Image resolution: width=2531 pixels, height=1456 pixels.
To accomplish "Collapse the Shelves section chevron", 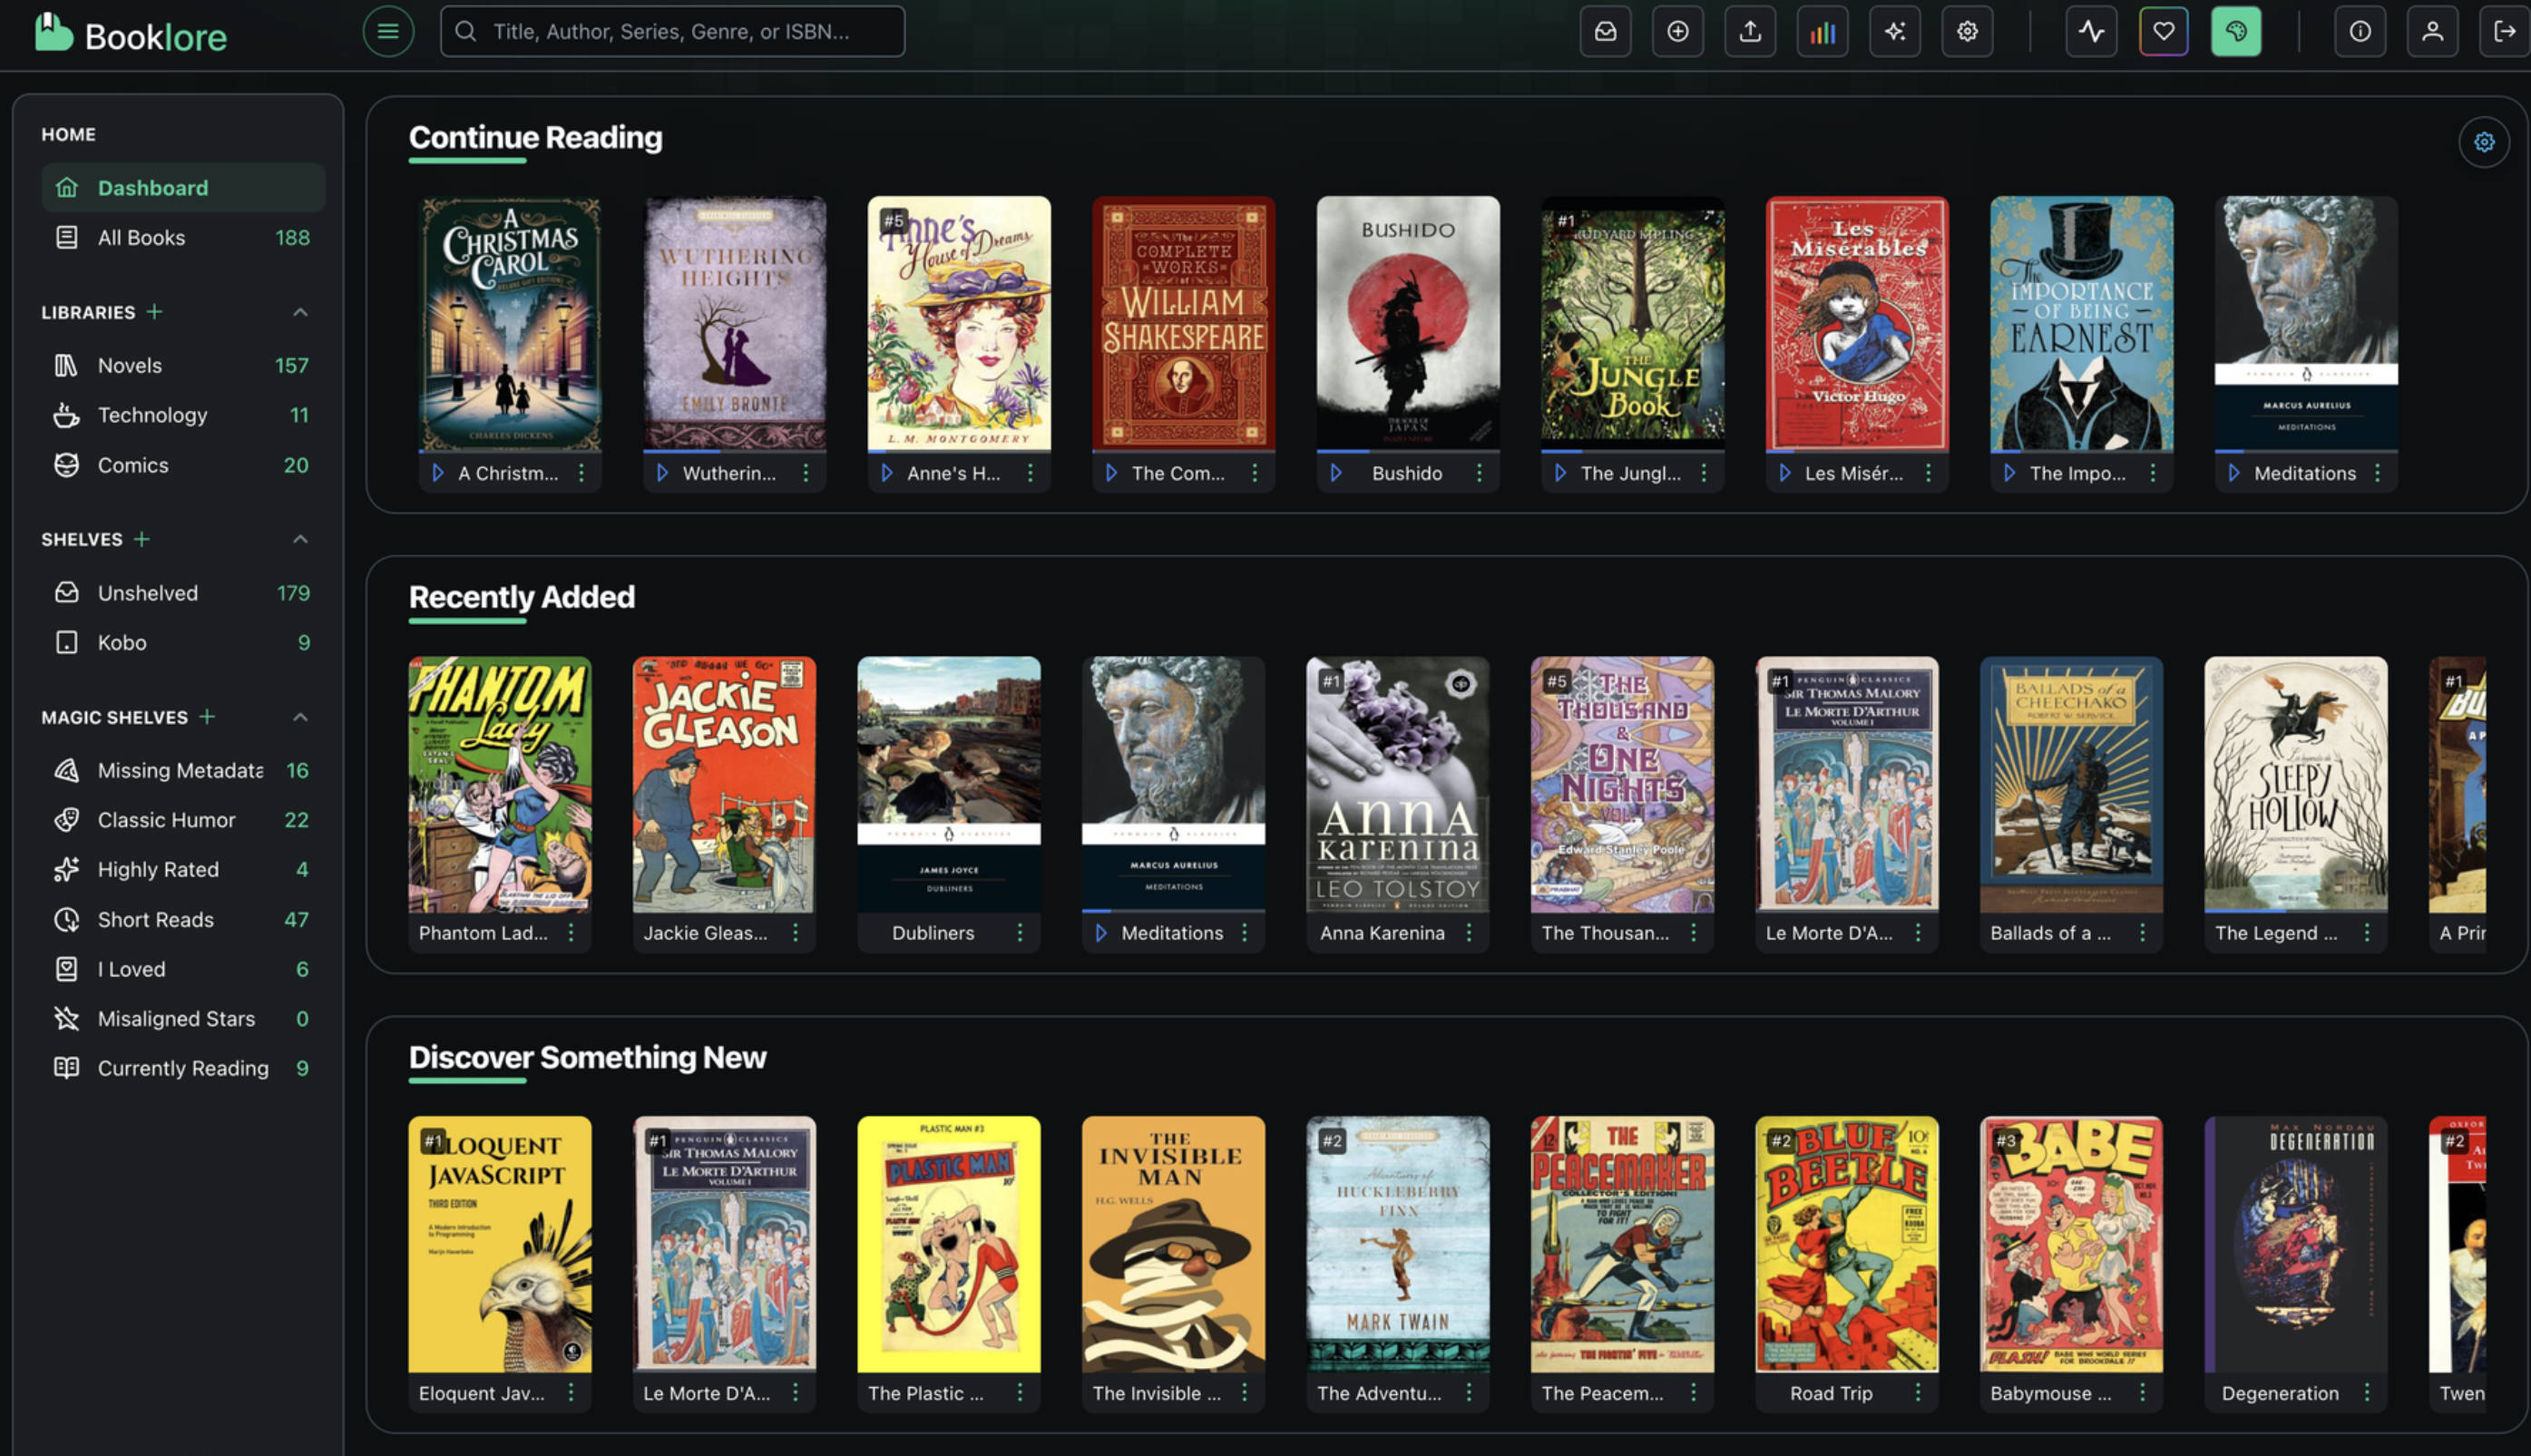I will tap(300, 539).
